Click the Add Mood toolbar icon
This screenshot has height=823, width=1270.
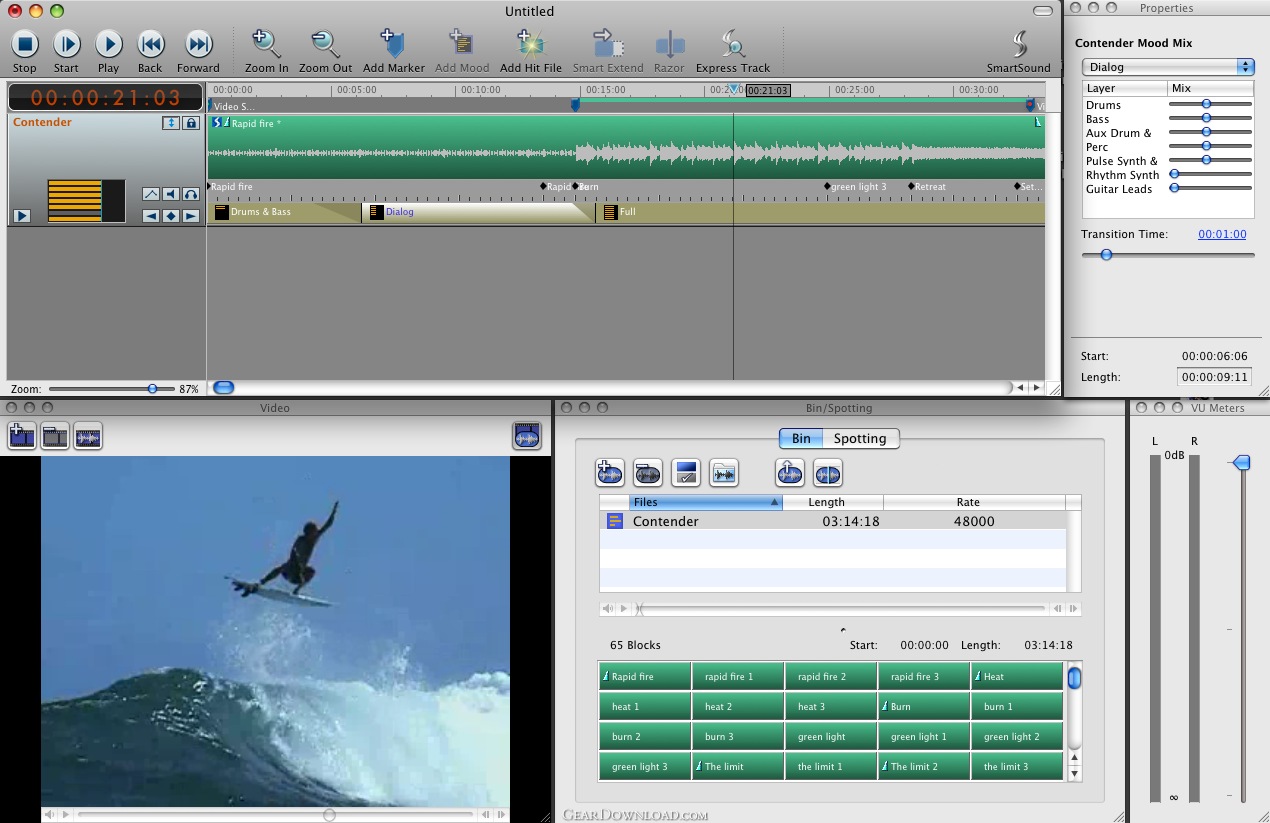coord(461,44)
